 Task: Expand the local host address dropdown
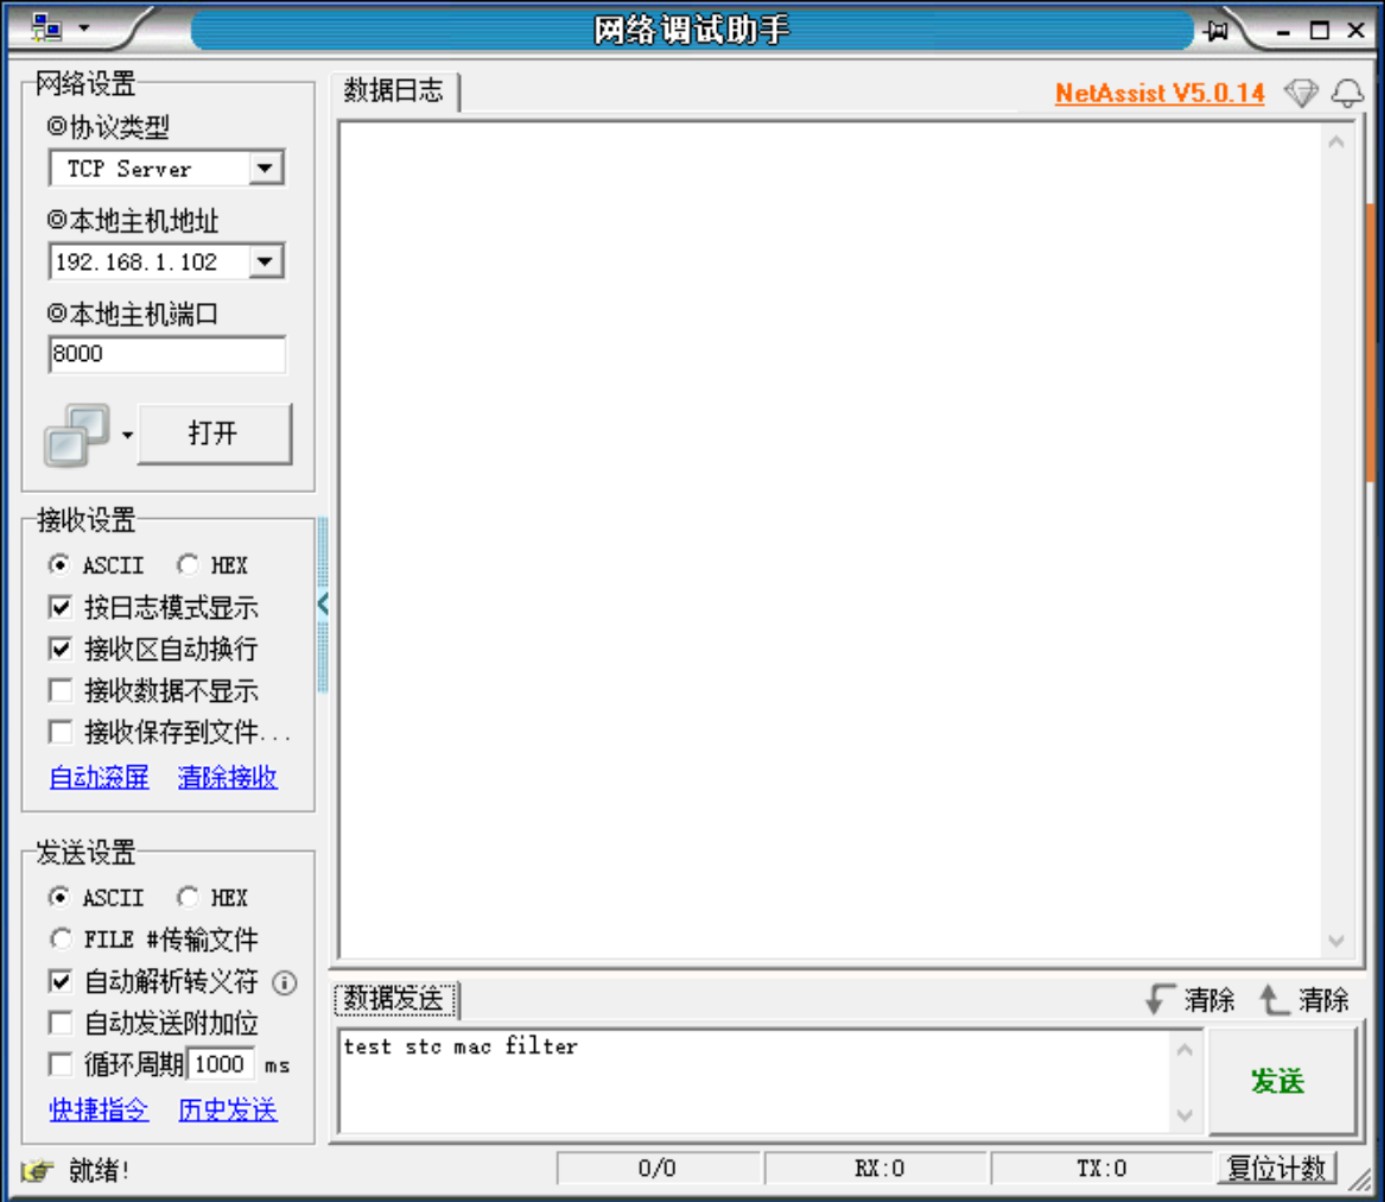[x=263, y=261]
